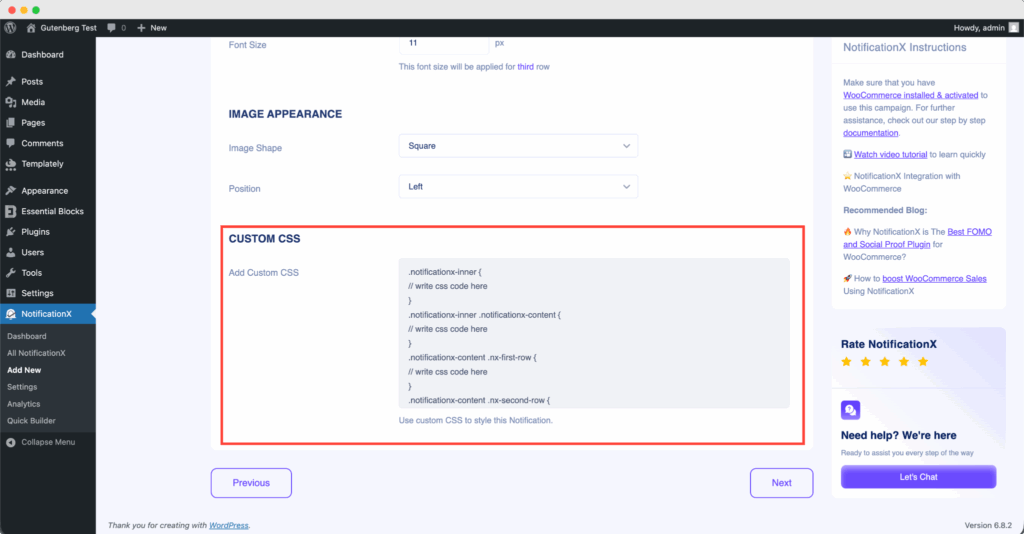Rate NotificationX with the fifth star
The height and width of the screenshot is (534, 1024).
click(923, 362)
